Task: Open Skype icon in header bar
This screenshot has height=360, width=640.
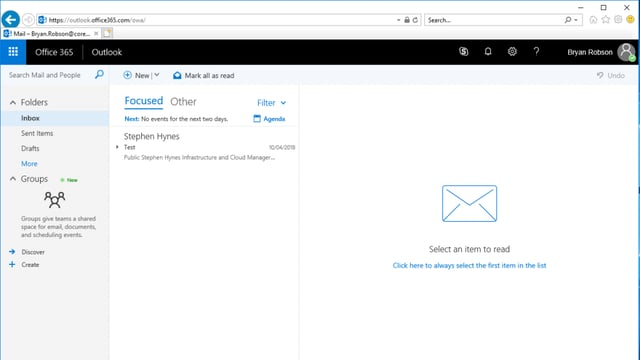Action: pyautogui.click(x=463, y=51)
